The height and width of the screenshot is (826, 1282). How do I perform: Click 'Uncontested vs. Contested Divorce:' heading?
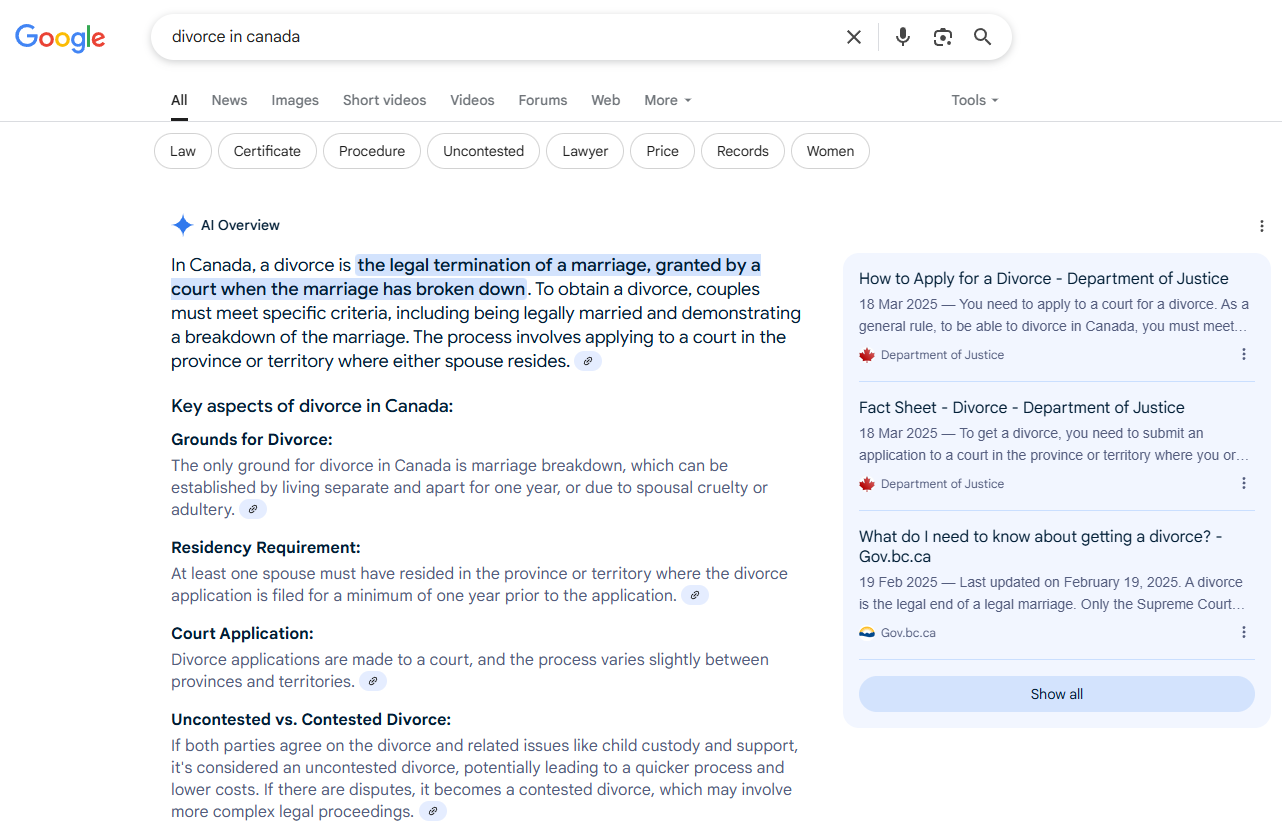pyautogui.click(x=311, y=720)
